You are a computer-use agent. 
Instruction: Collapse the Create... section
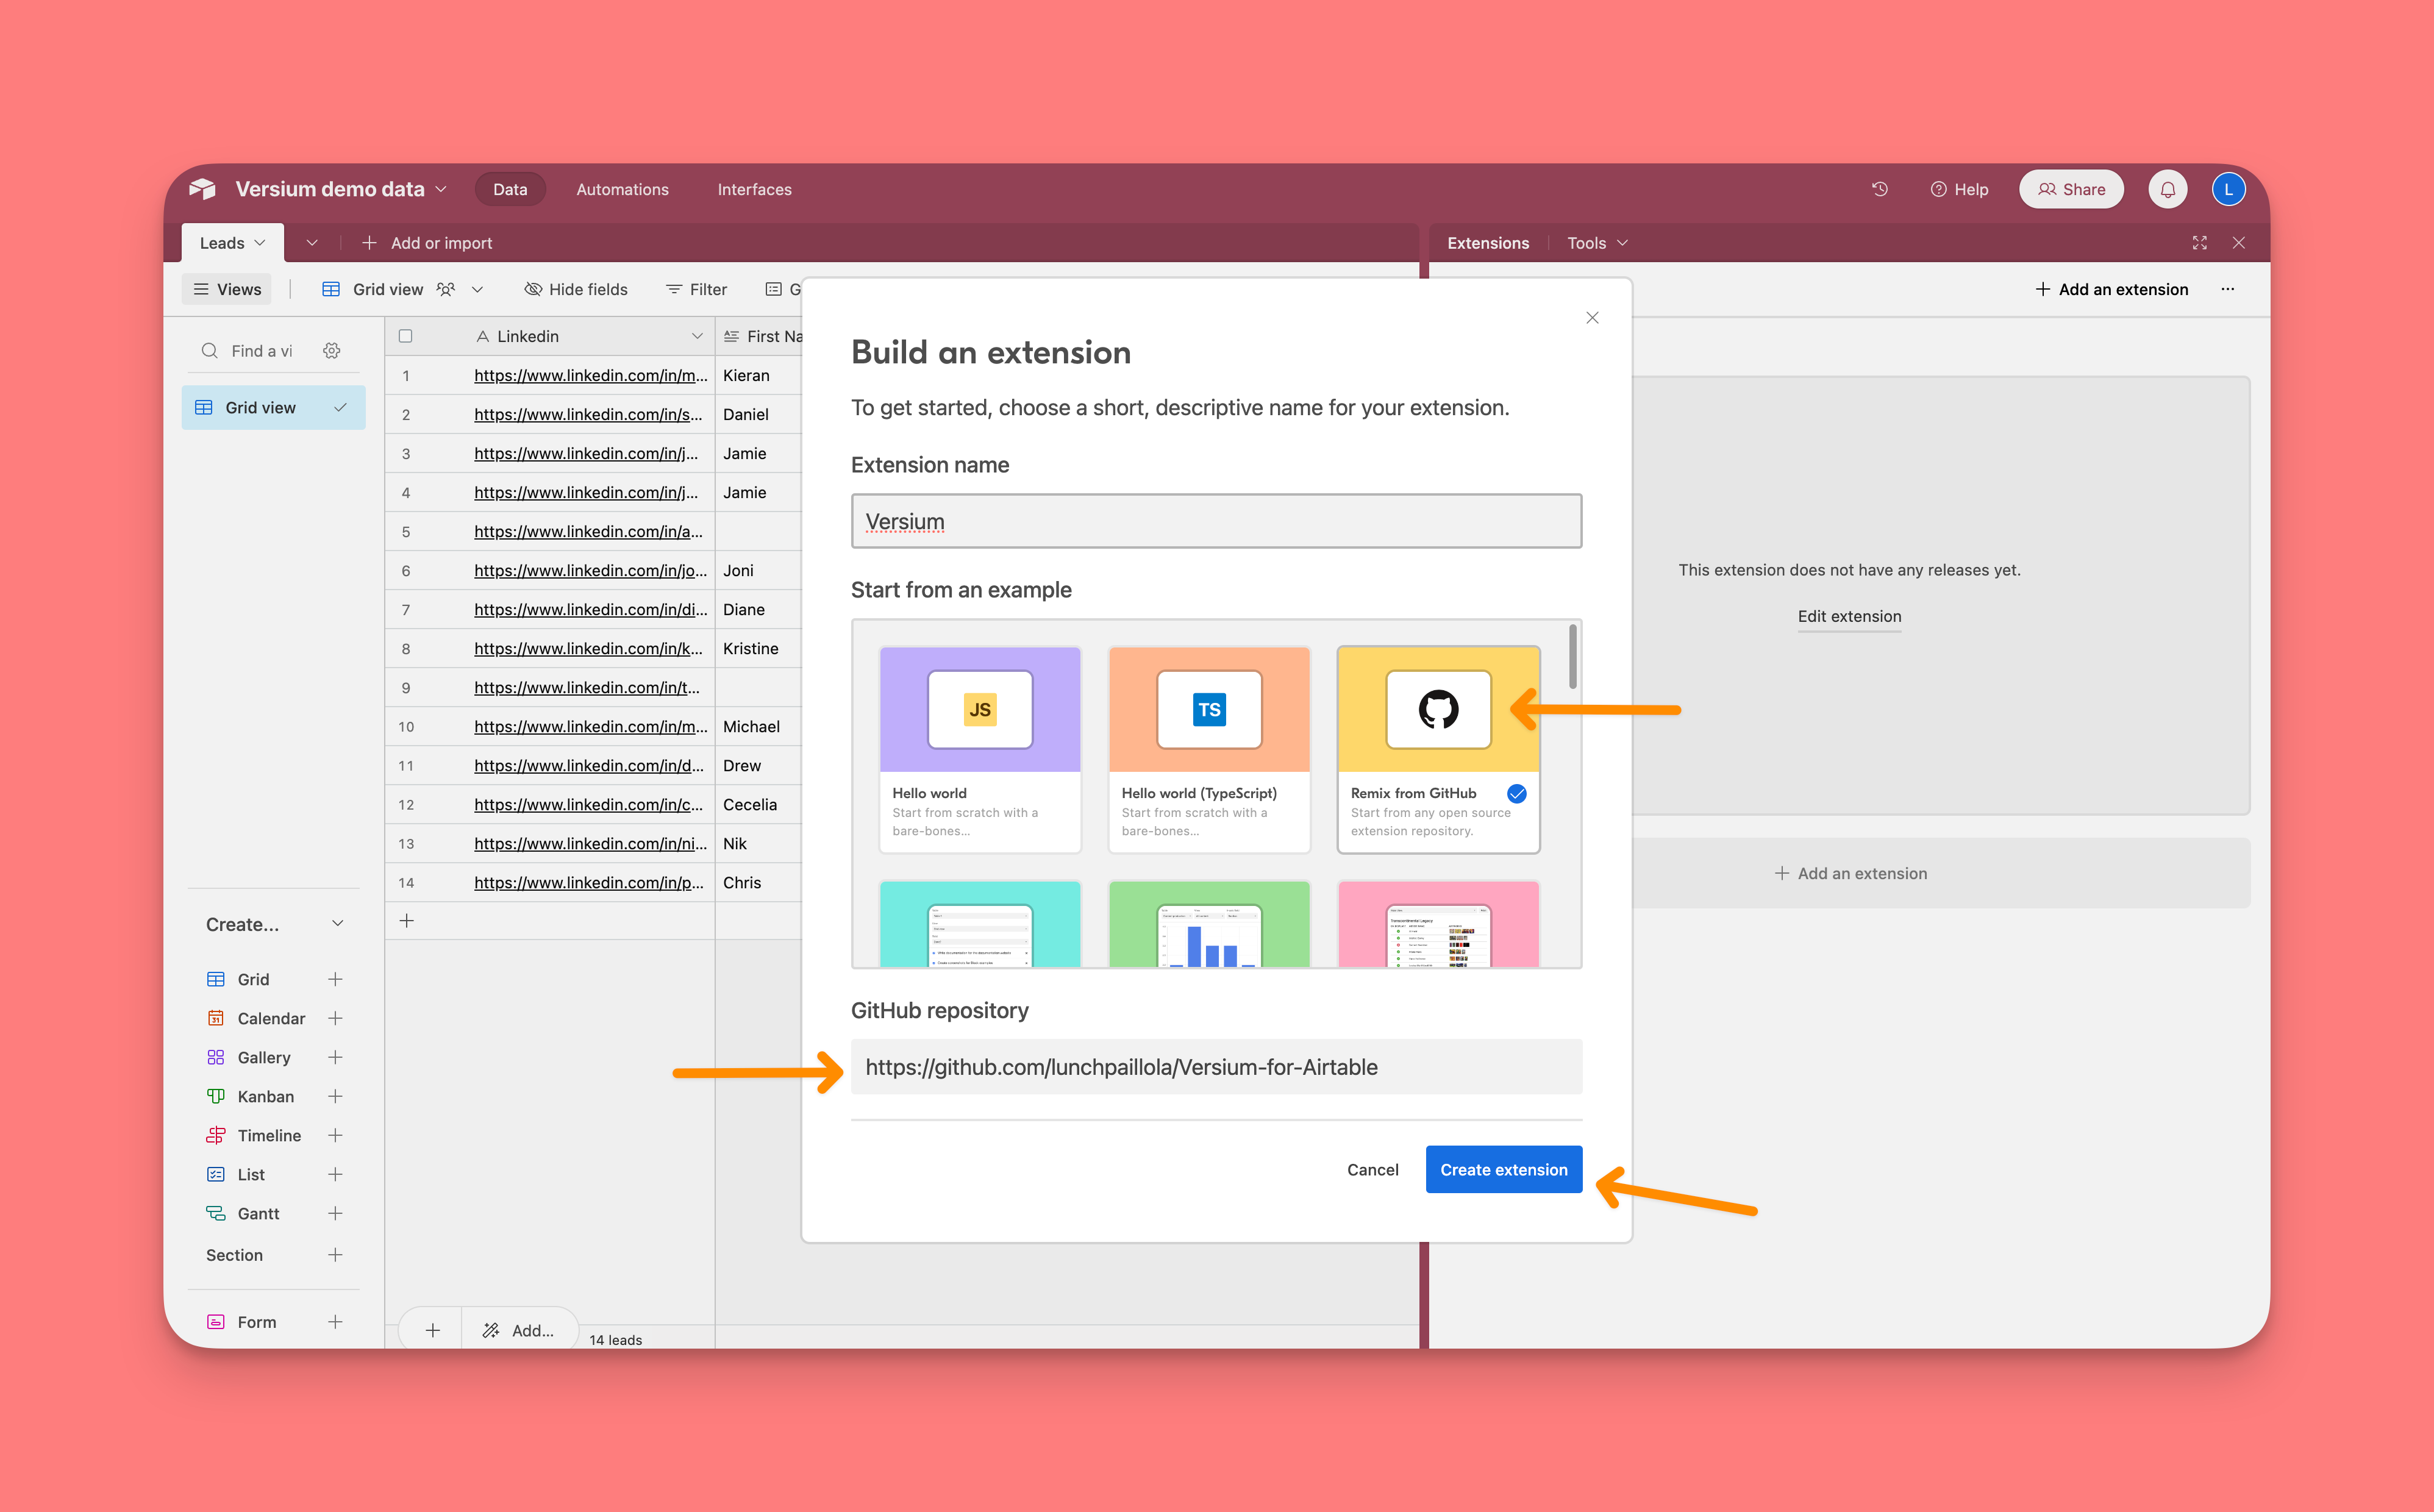coord(337,924)
